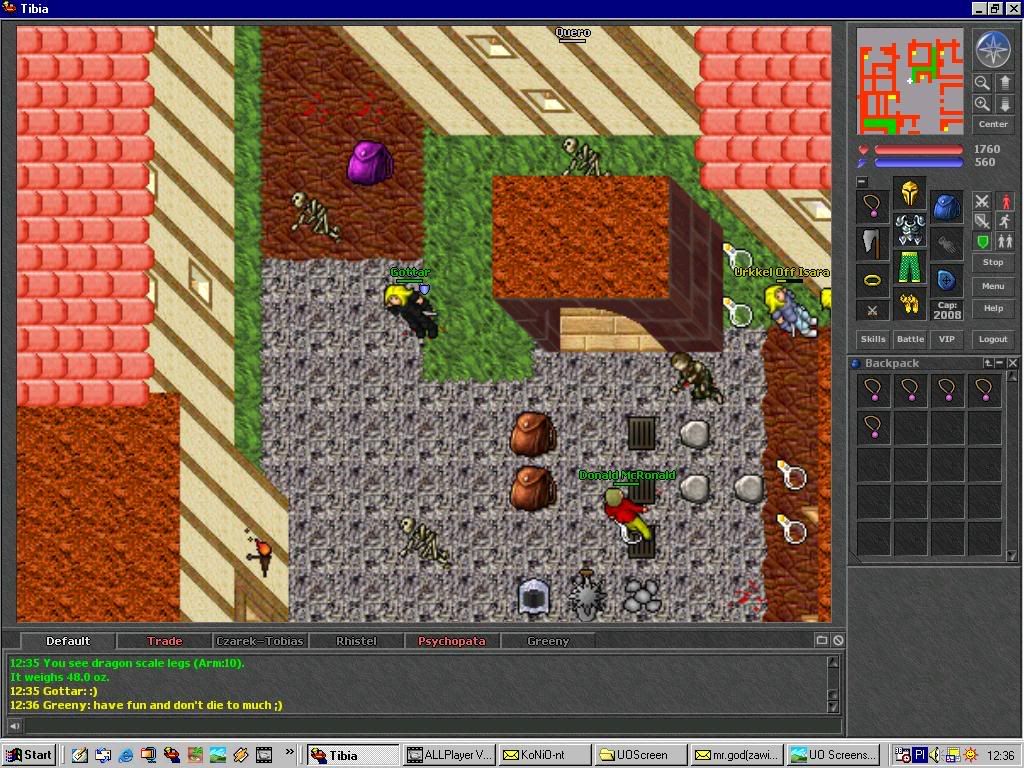Close the Backpack container panel
Viewport: 1024px width, 768px height.
1012,363
